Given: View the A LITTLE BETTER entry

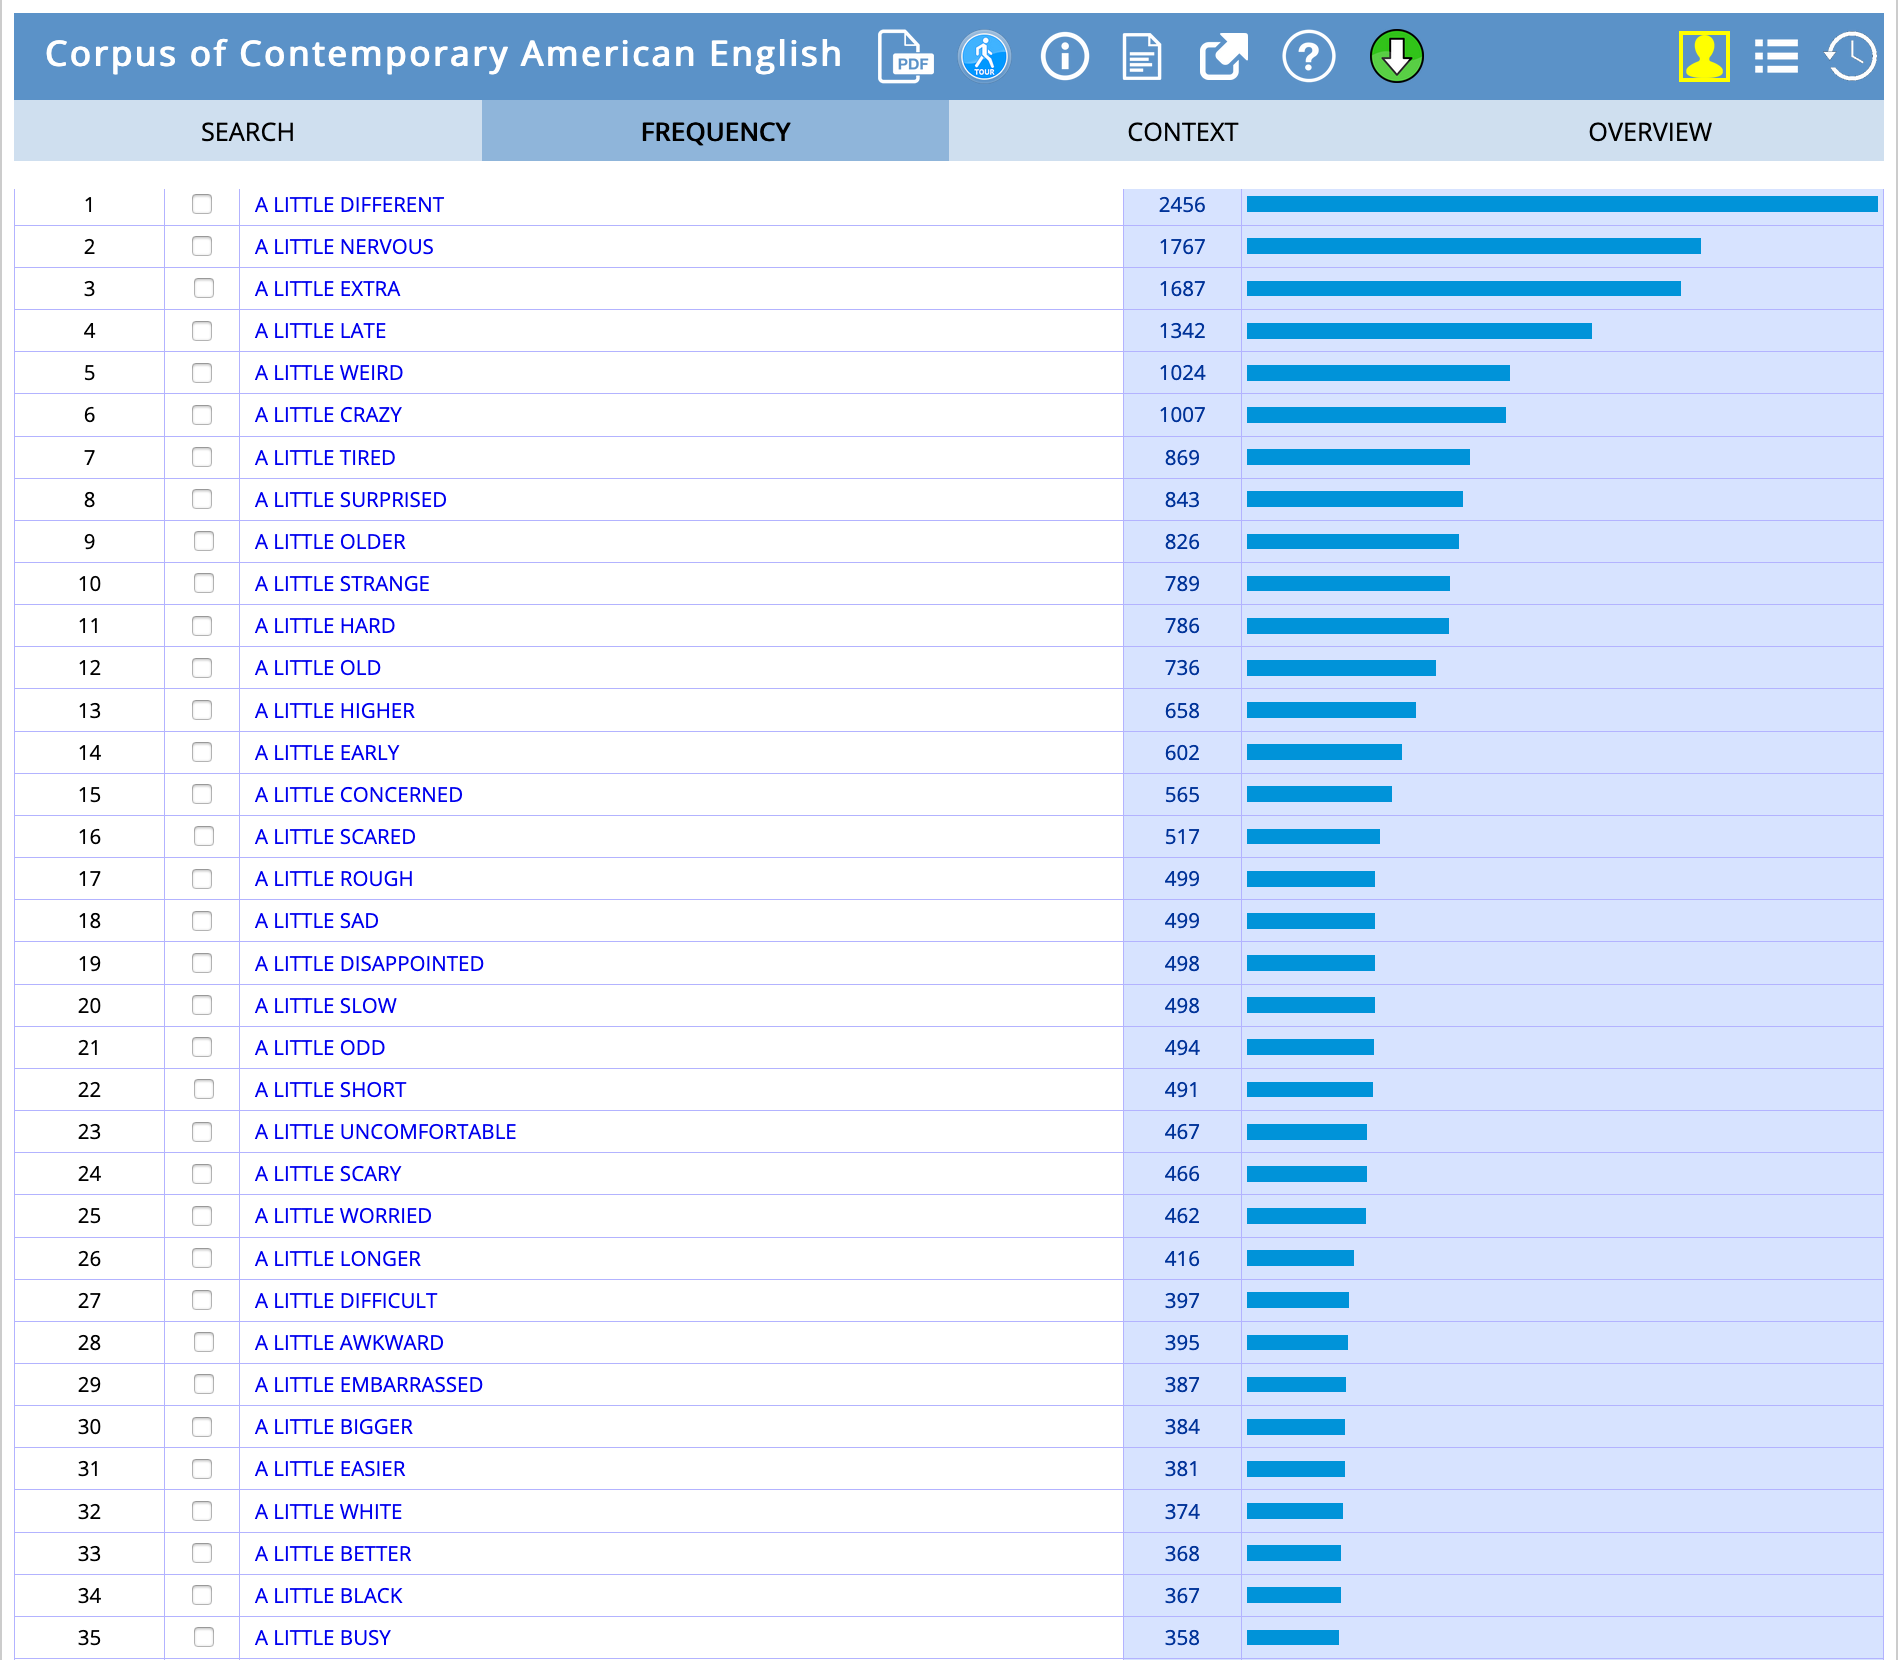Looking at the screenshot, I should [333, 1554].
